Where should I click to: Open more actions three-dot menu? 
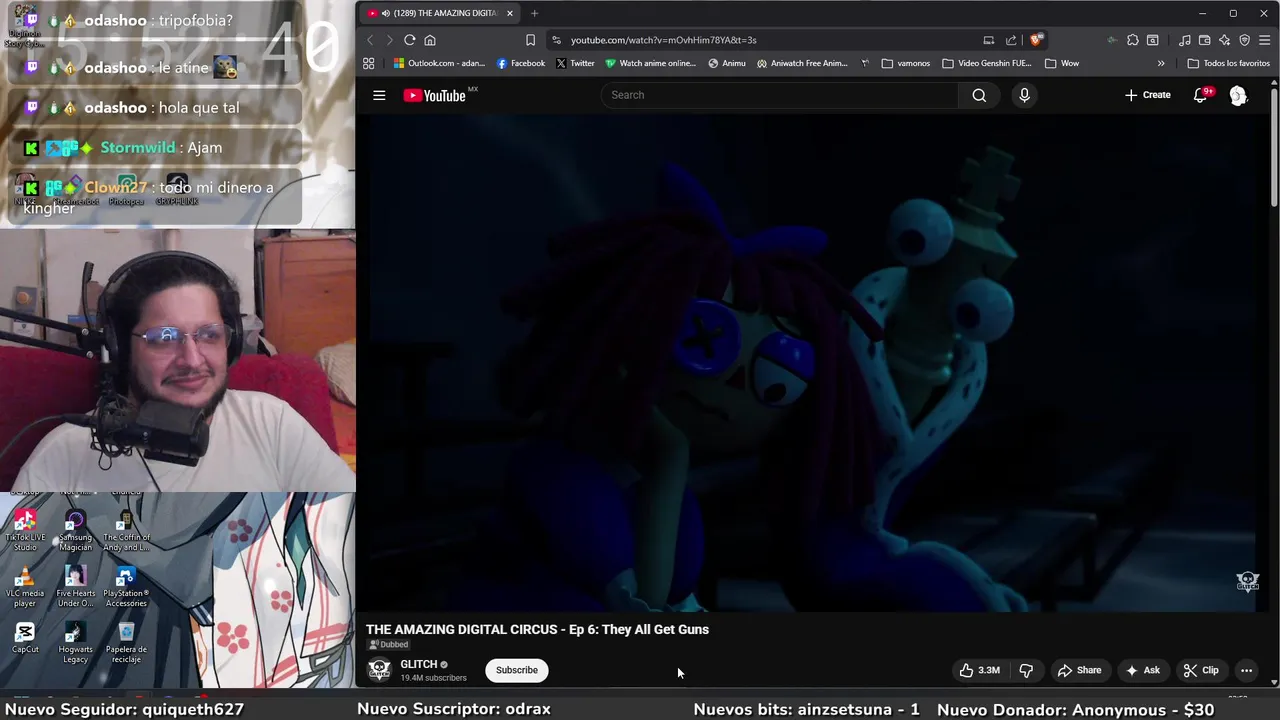coord(1246,670)
